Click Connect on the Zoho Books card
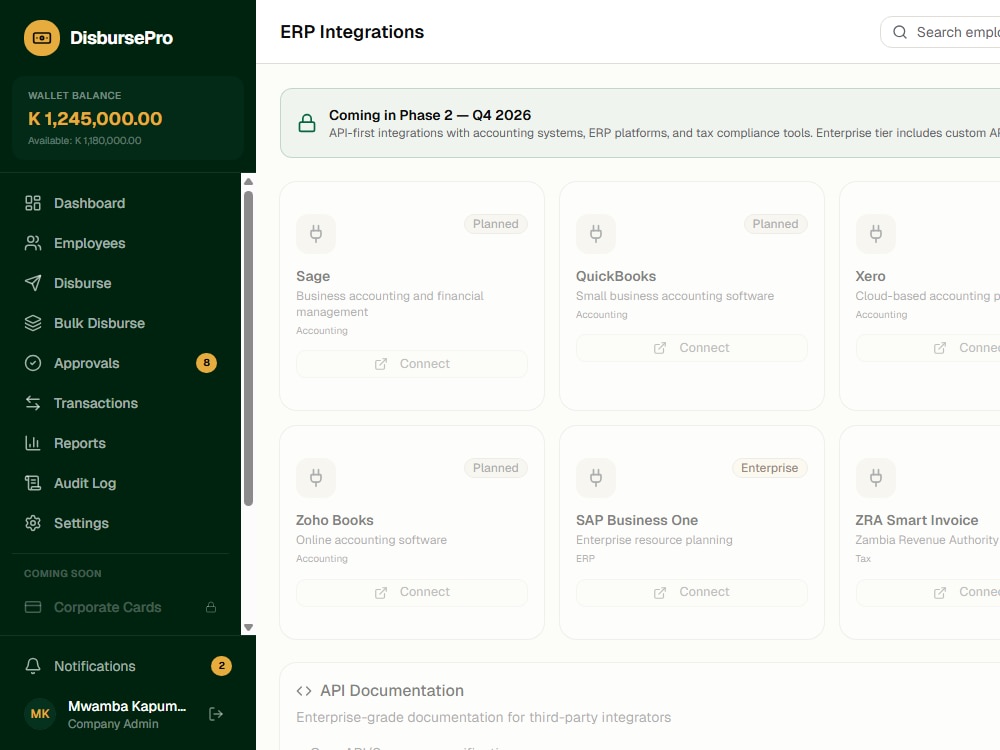The height and width of the screenshot is (750, 1000). pos(412,592)
